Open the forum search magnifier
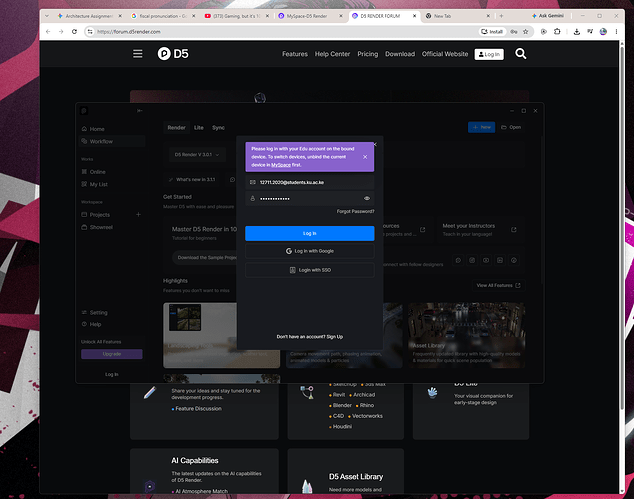The image size is (634, 499). click(521, 54)
